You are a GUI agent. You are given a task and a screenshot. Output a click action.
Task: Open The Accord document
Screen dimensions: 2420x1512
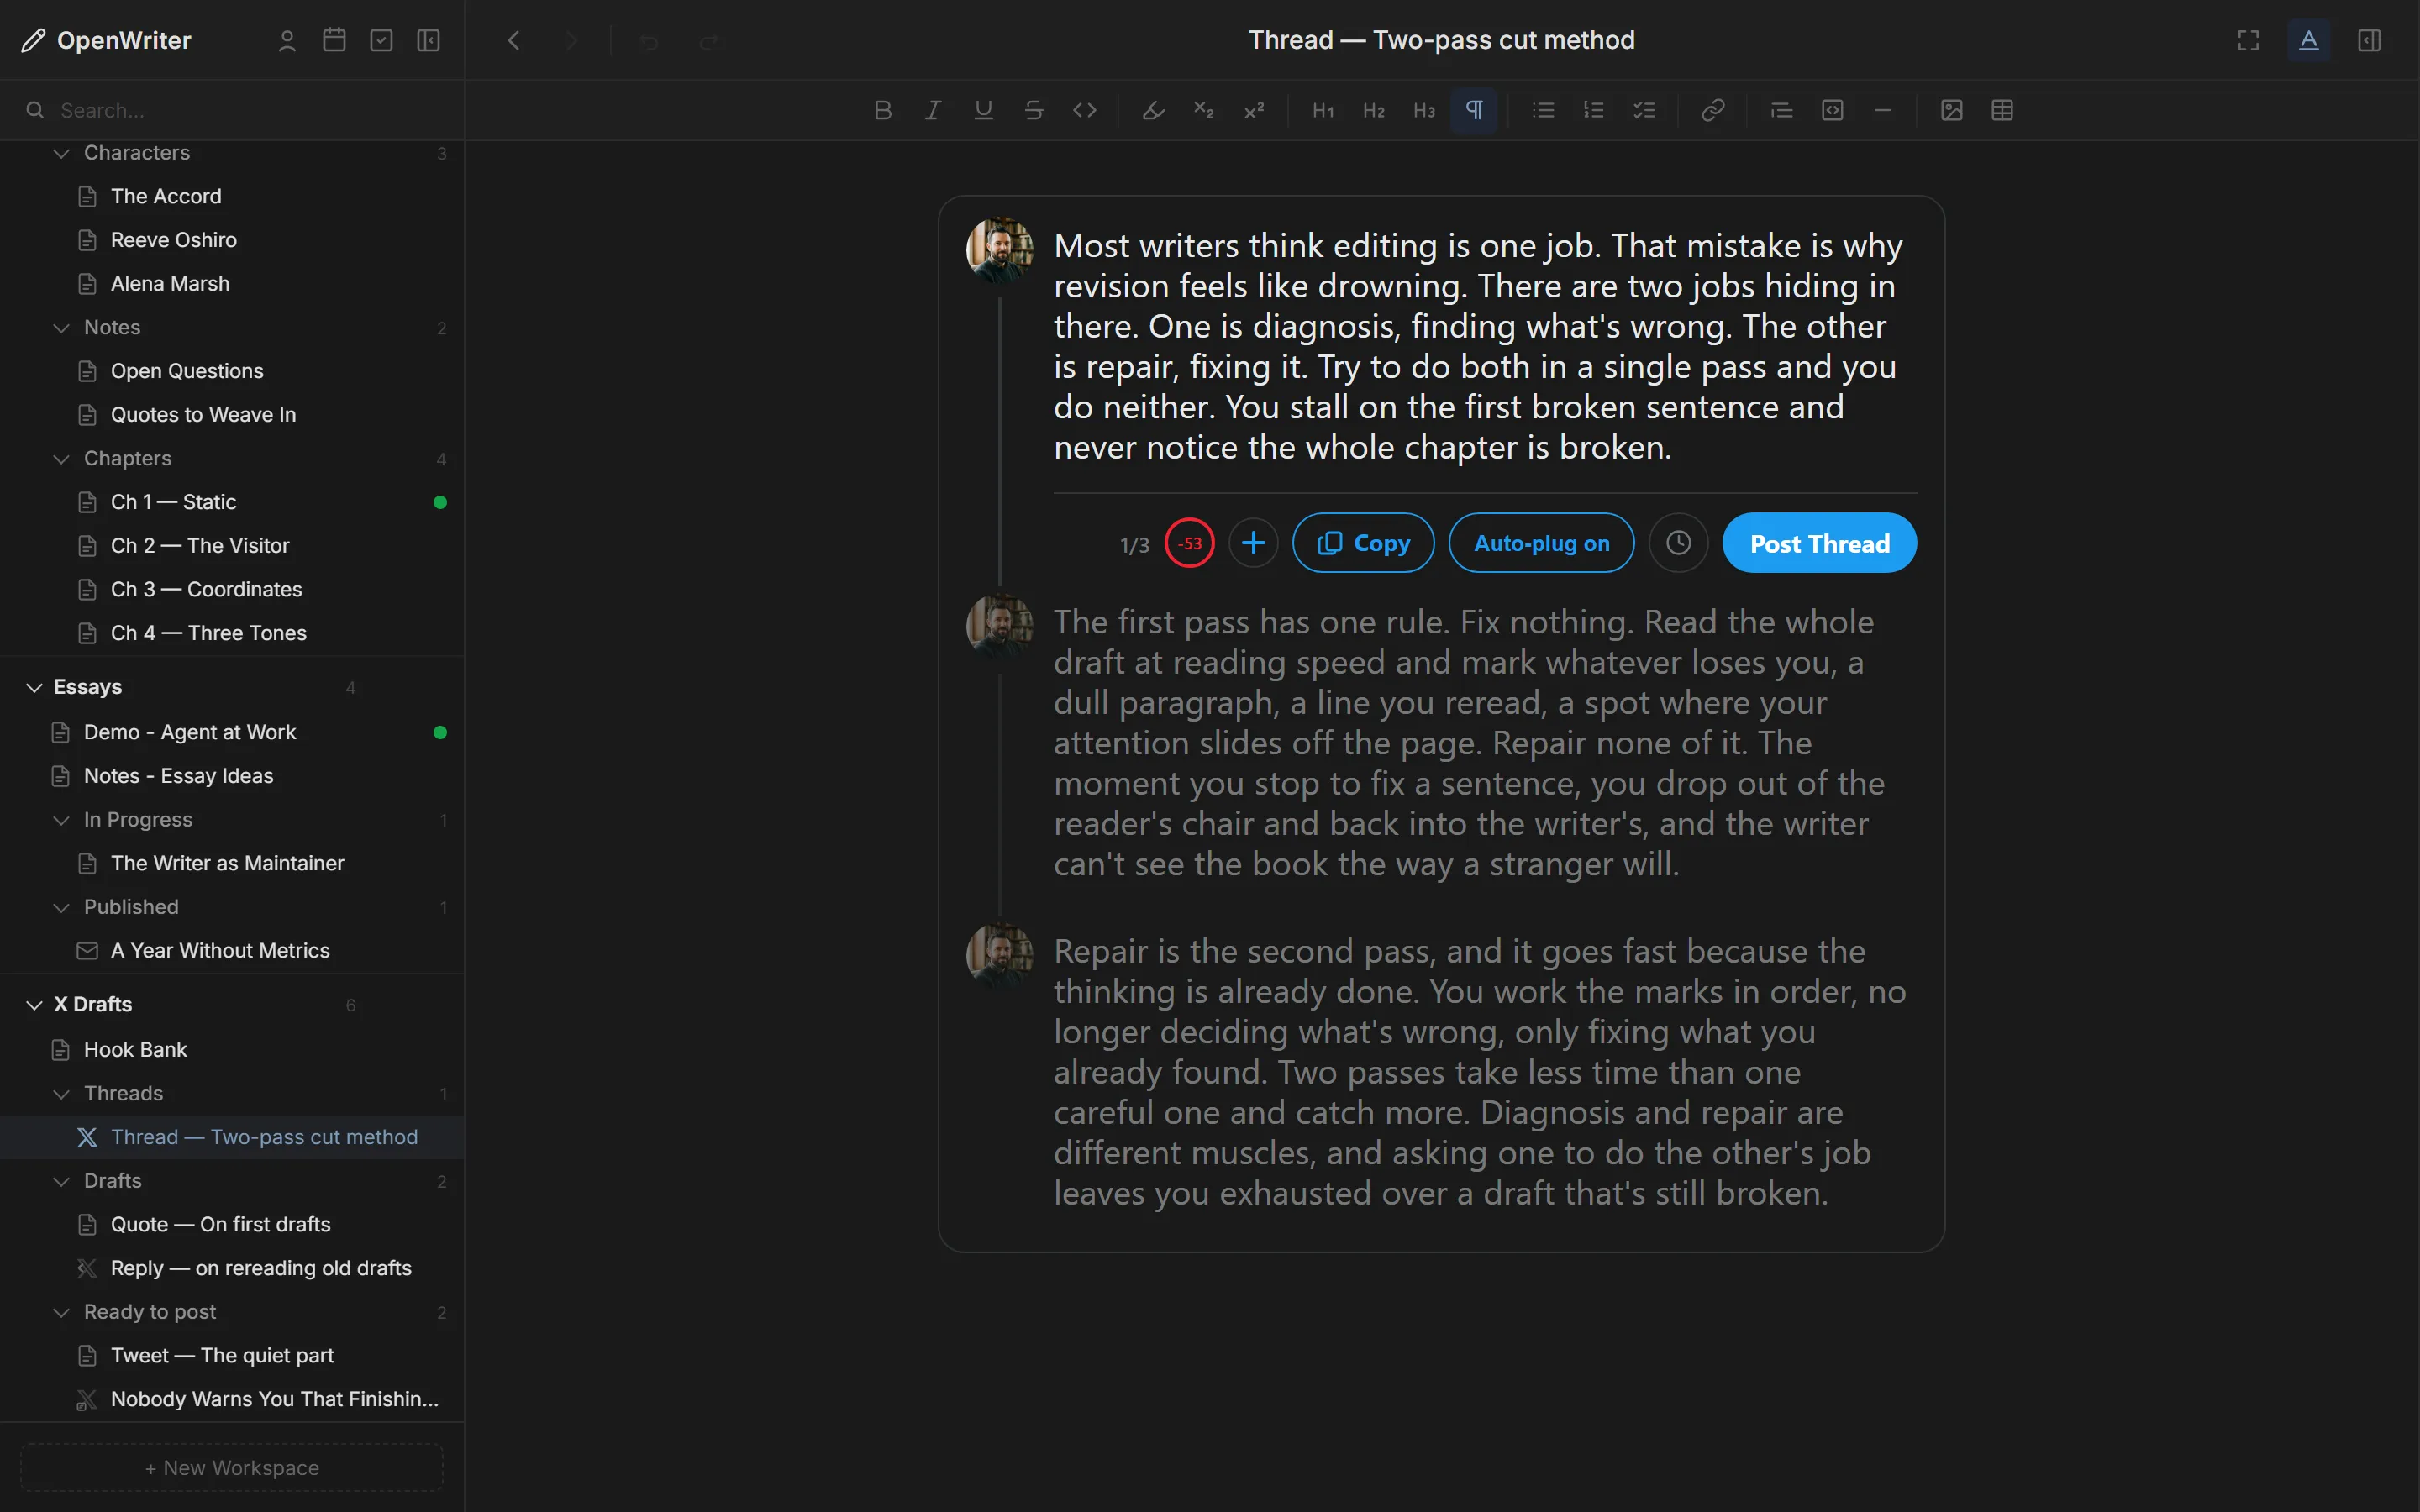pyautogui.click(x=232, y=196)
